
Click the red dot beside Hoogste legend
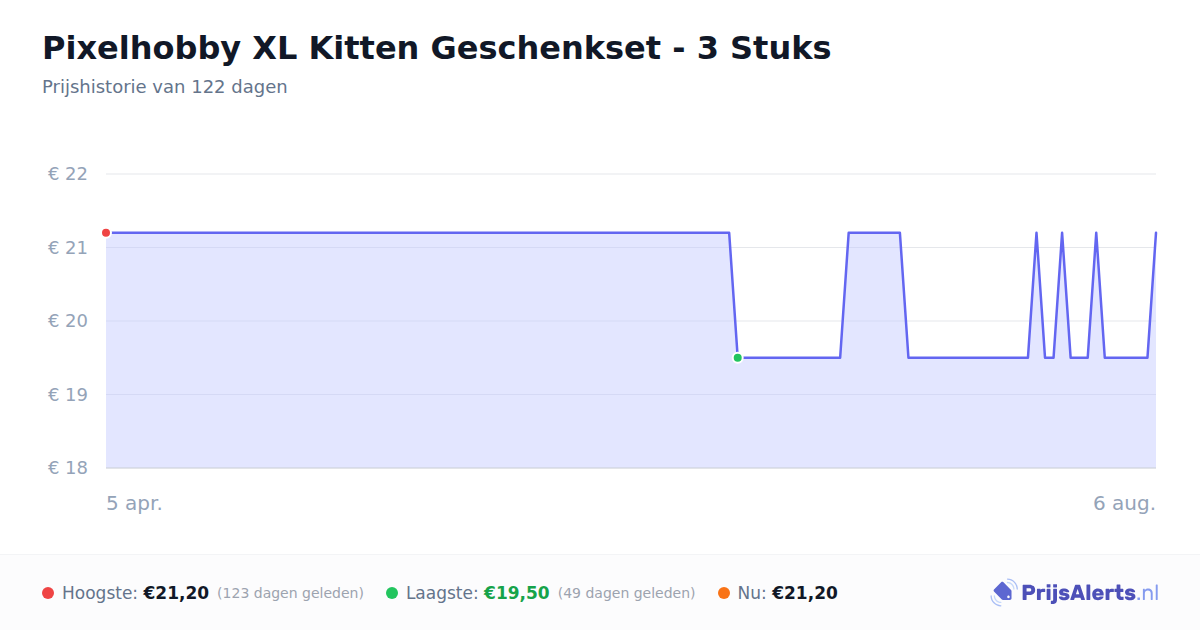point(48,593)
